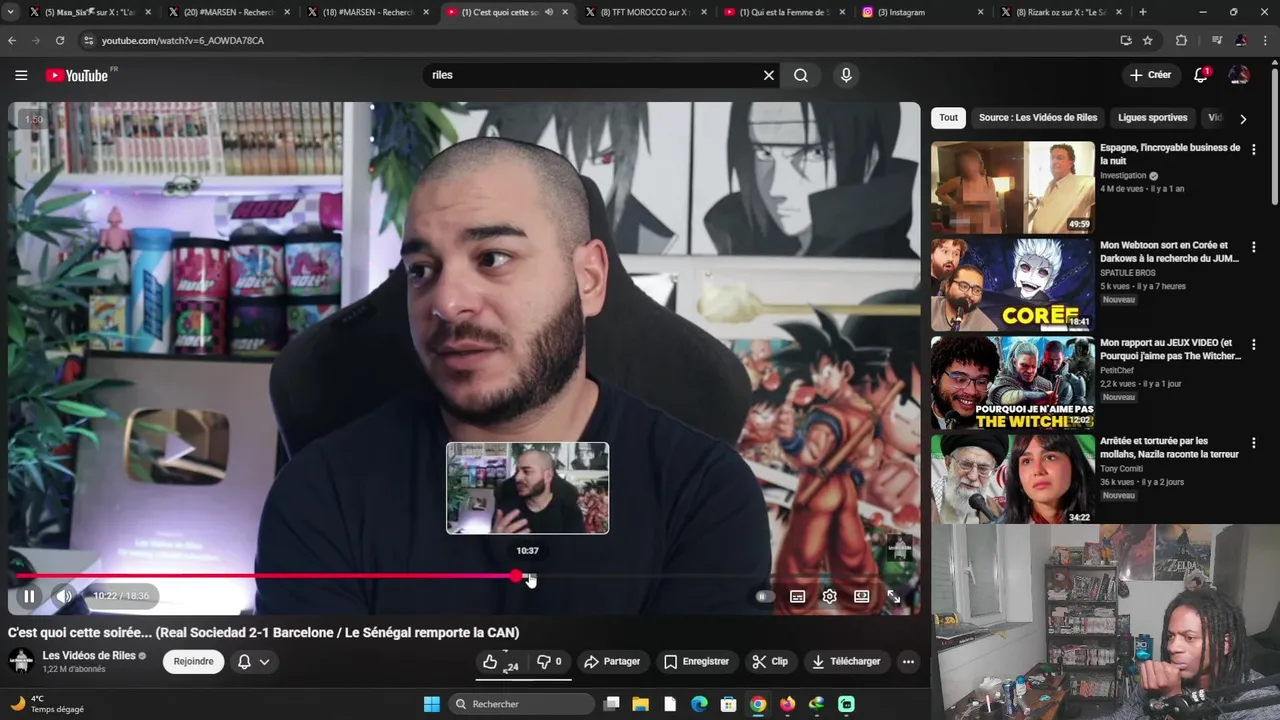Open options menu for Espagne video
Image resolution: width=1280 pixels, height=720 pixels.
(1254, 149)
